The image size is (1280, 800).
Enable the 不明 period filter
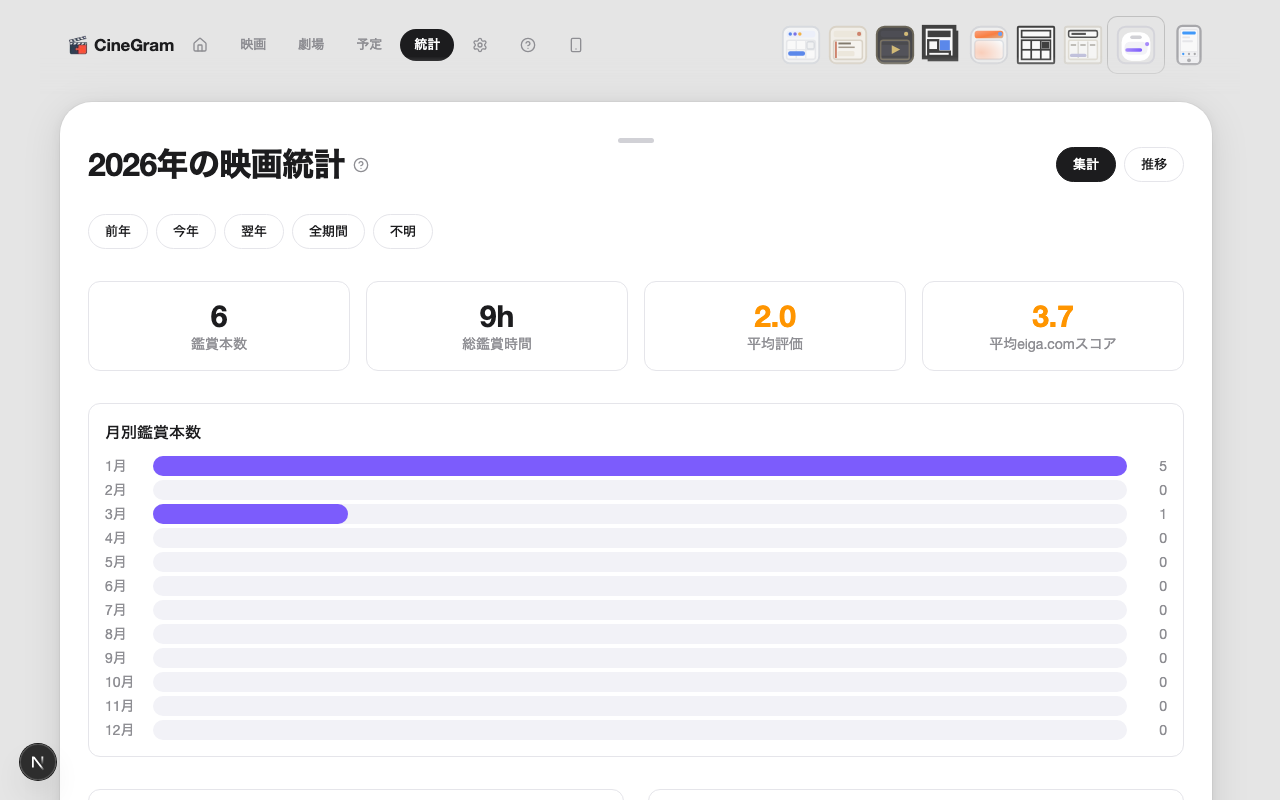click(403, 231)
